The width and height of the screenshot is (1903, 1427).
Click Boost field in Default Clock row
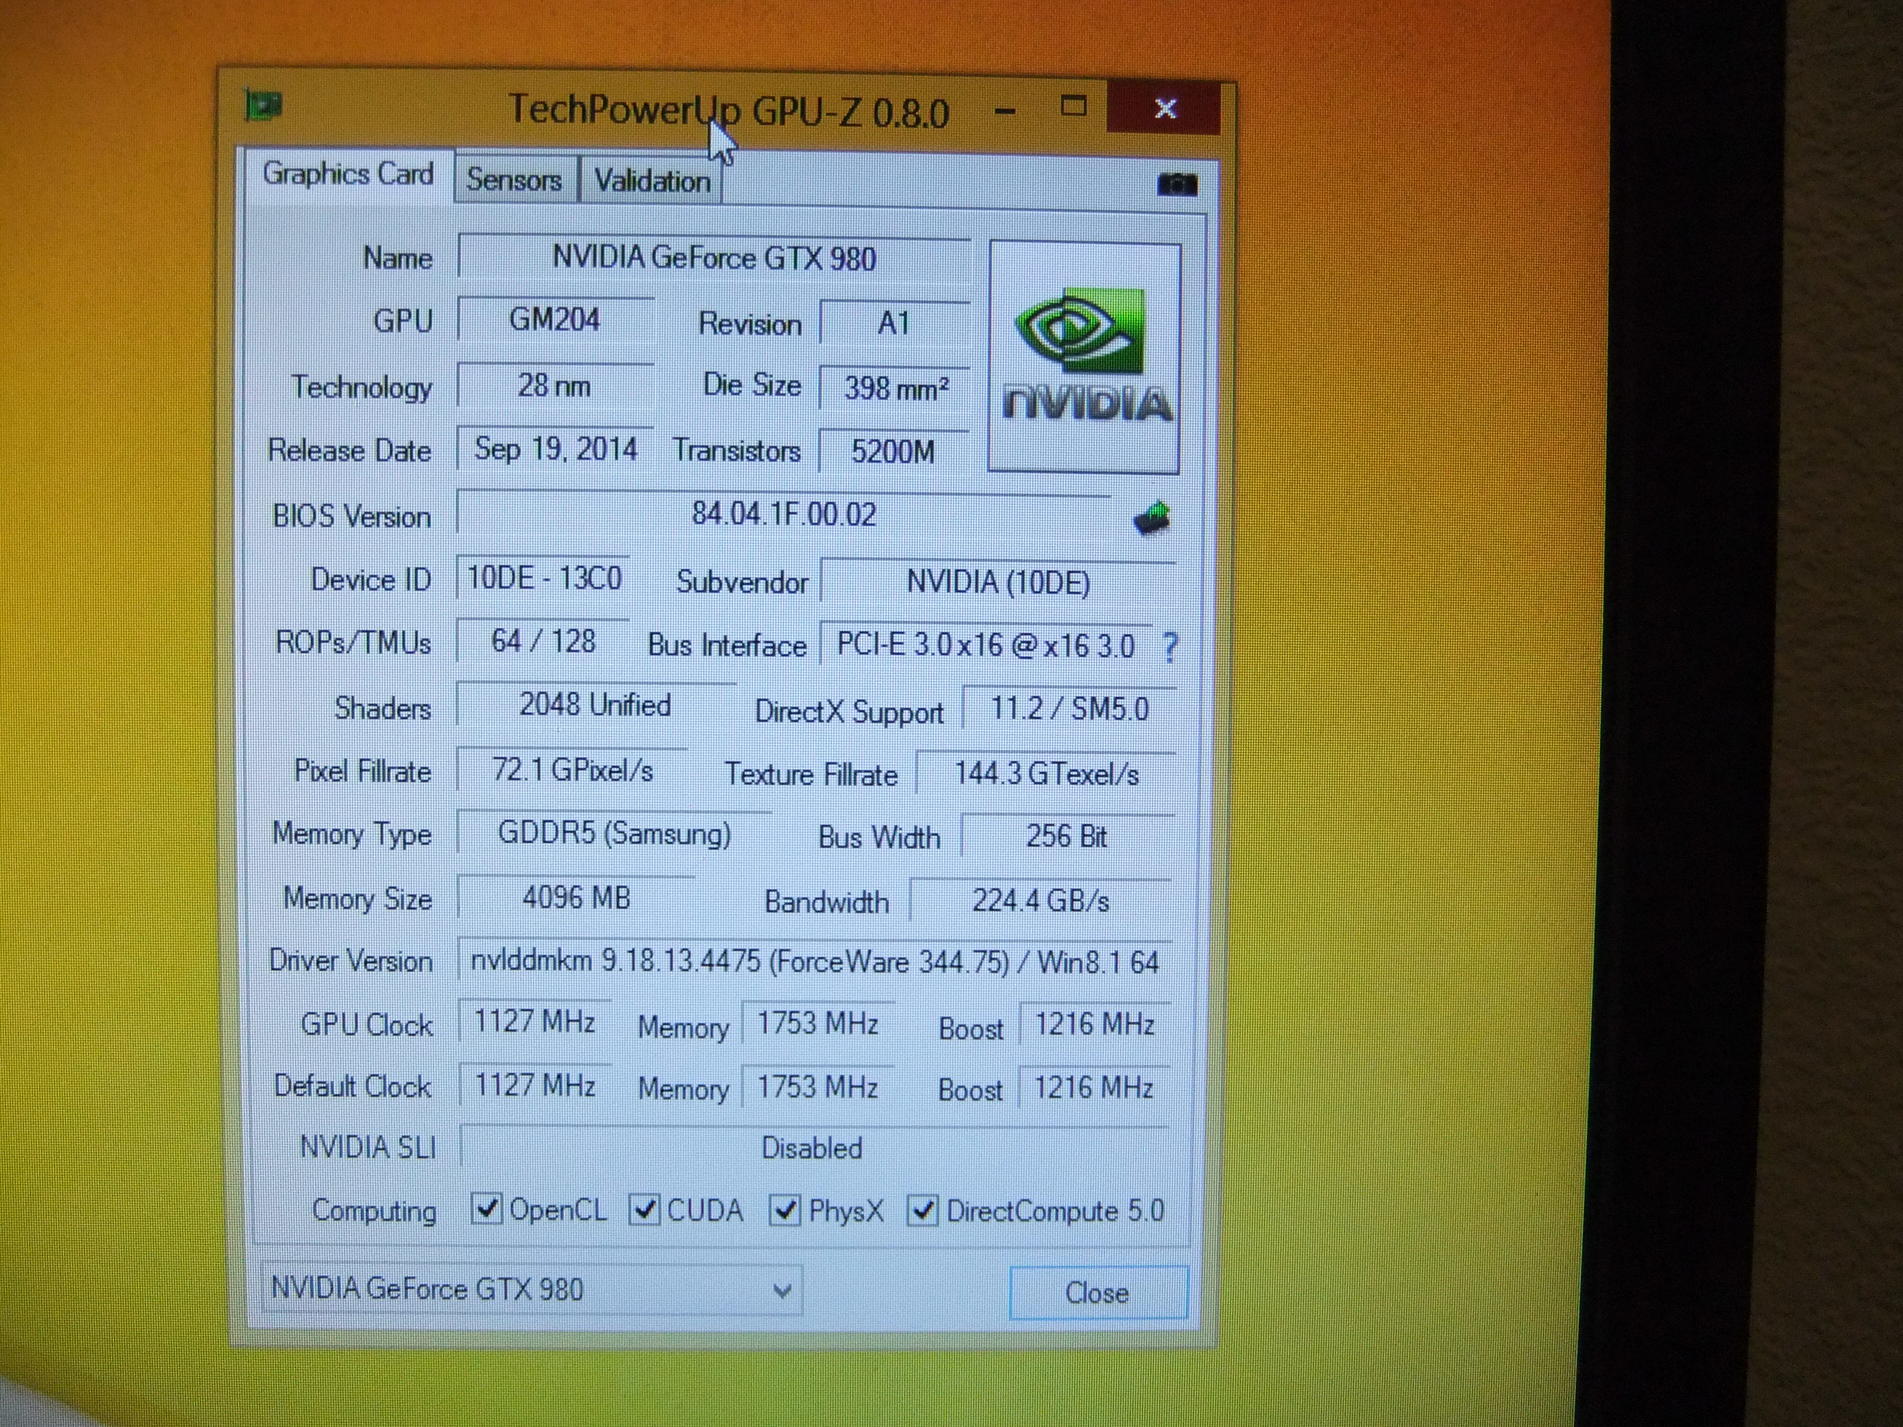click(x=1094, y=1088)
